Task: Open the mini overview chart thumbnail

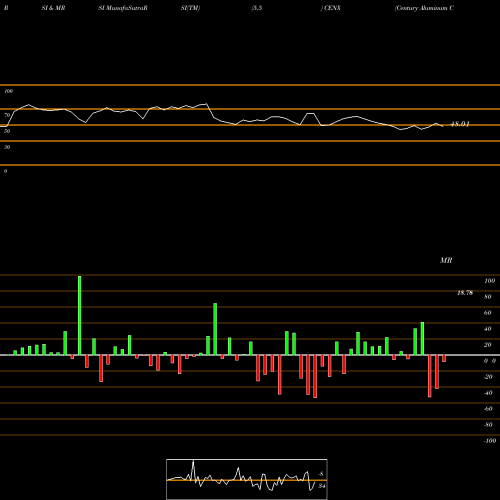Action: pyautogui.click(x=247, y=479)
